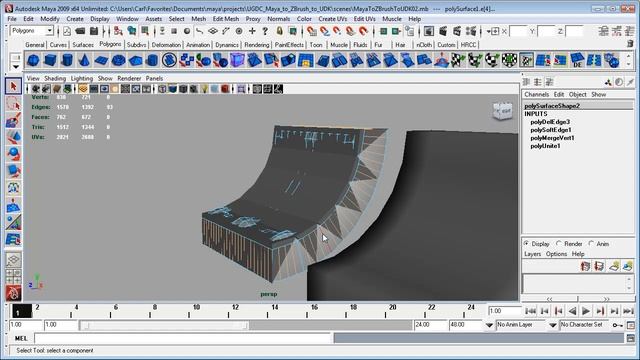Open animation preferences icon beside key icon
The image size is (640, 360).
point(631,325)
